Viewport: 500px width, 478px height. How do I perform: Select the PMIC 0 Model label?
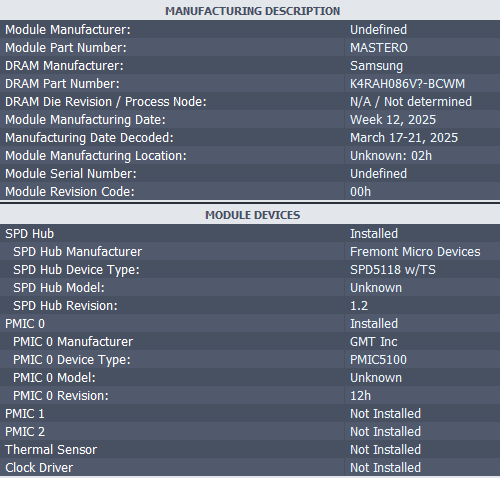tap(54, 378)
